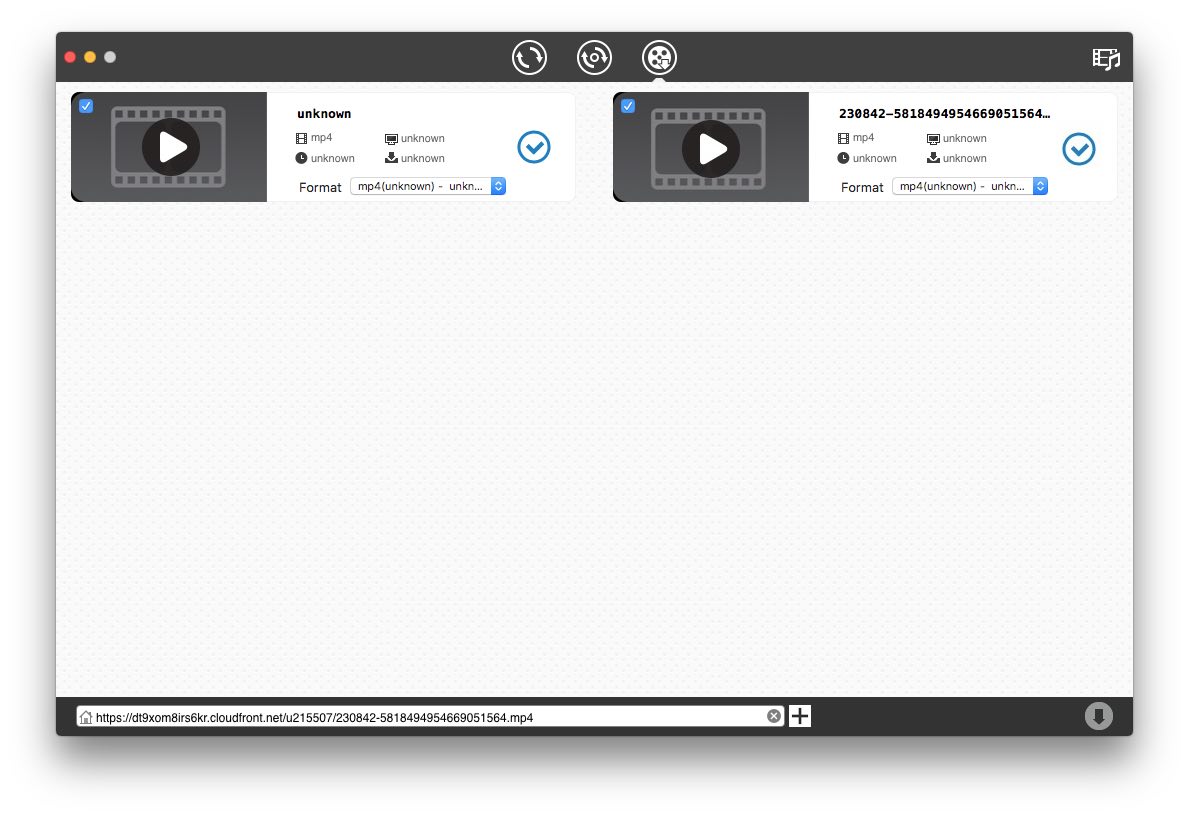Click the Format label on 'unknown' card
Screen dimensions: 1189x816
(x=320, y=187)
